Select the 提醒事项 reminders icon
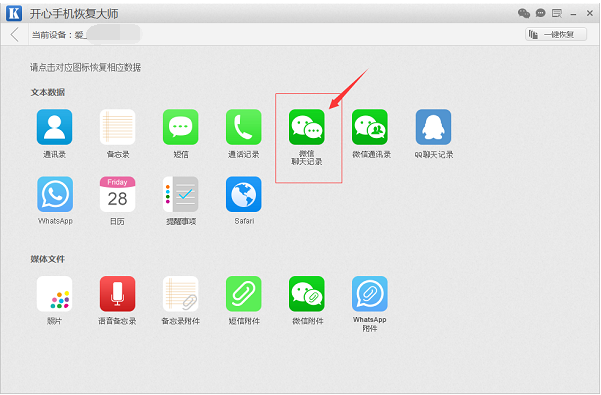601x395 pixels. (x=181, y=194)
